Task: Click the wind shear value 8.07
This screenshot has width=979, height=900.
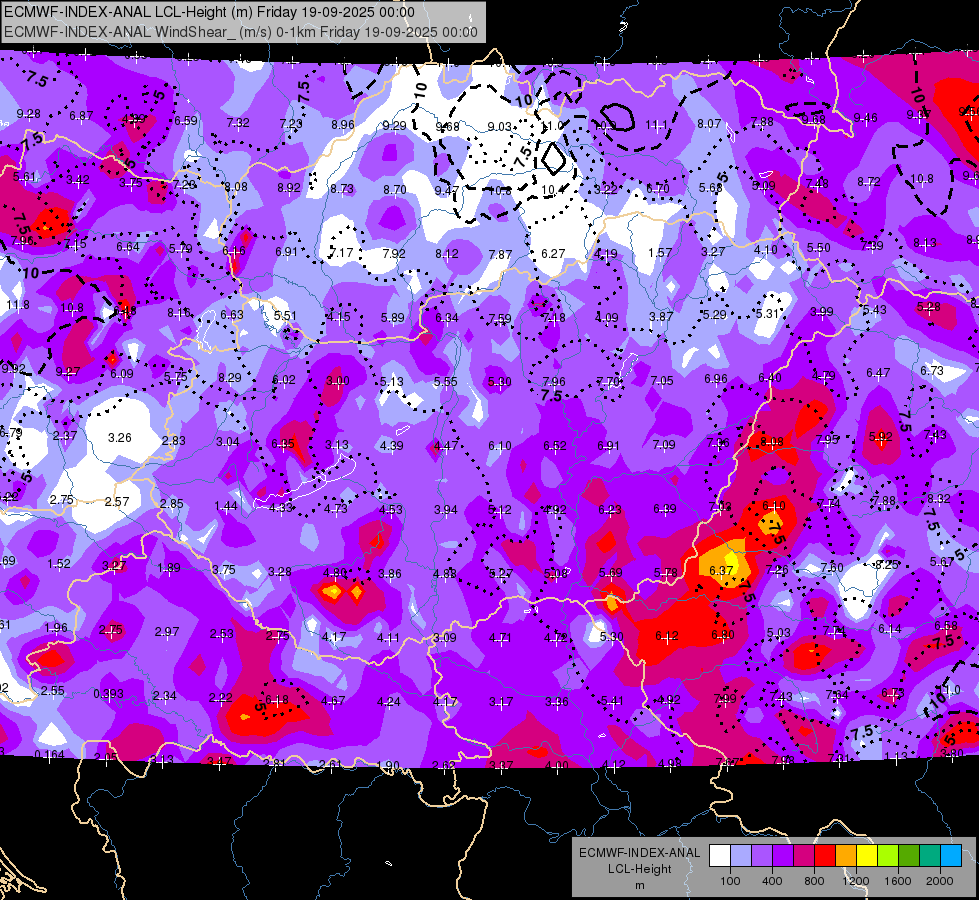Action: 709,124
